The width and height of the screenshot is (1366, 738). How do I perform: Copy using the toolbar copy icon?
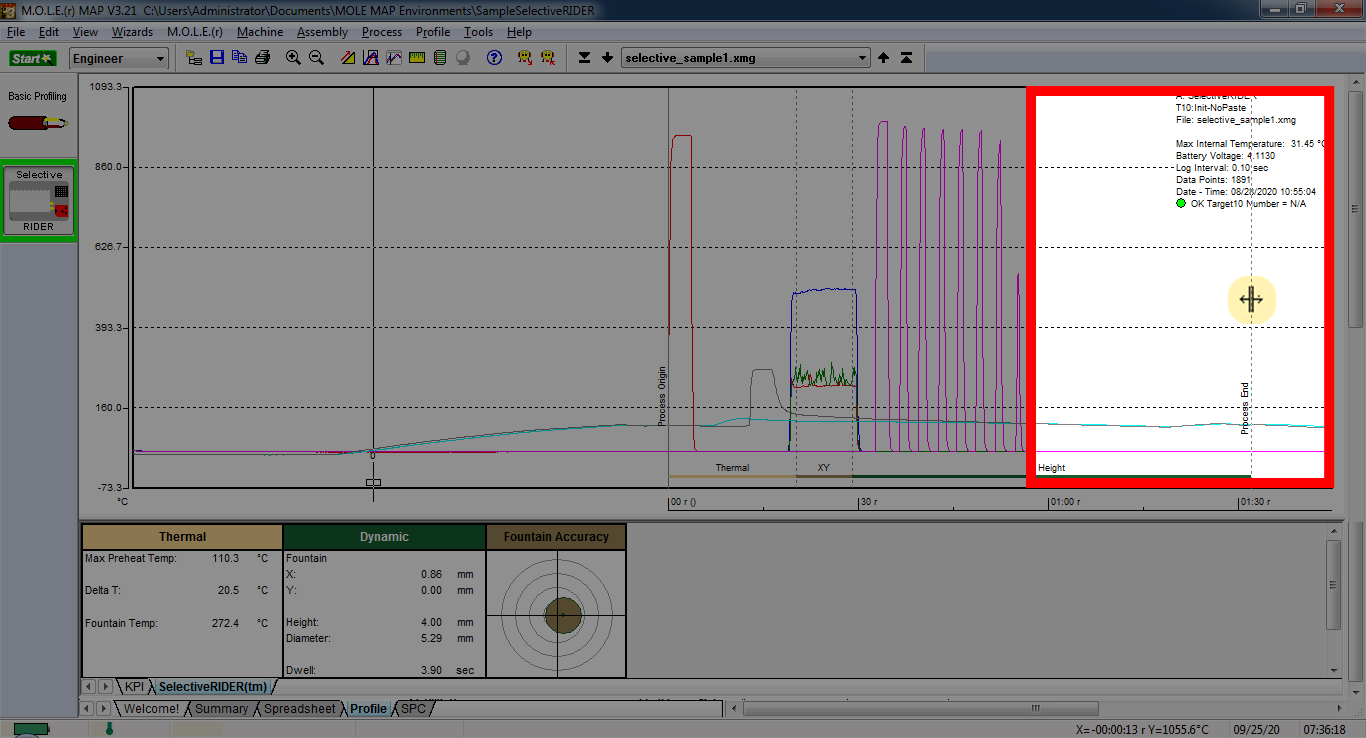coord(240,58)
